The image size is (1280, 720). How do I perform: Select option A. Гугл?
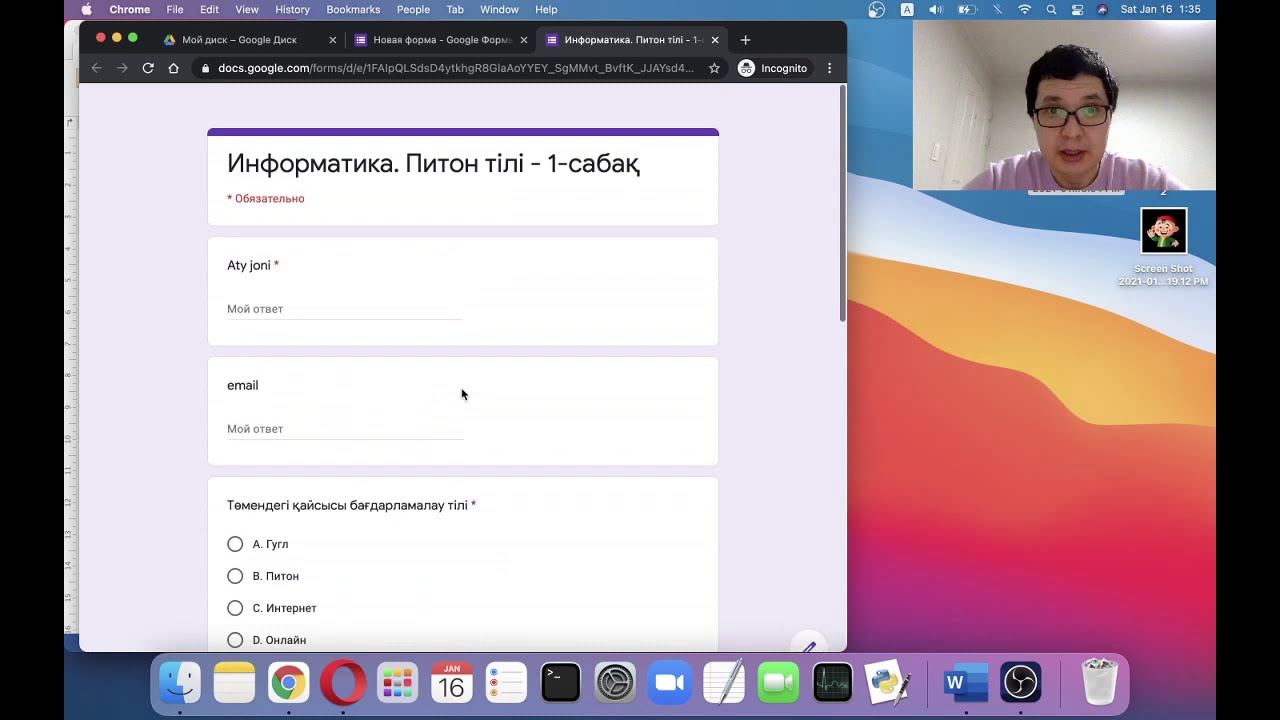(x=235, y=544)
